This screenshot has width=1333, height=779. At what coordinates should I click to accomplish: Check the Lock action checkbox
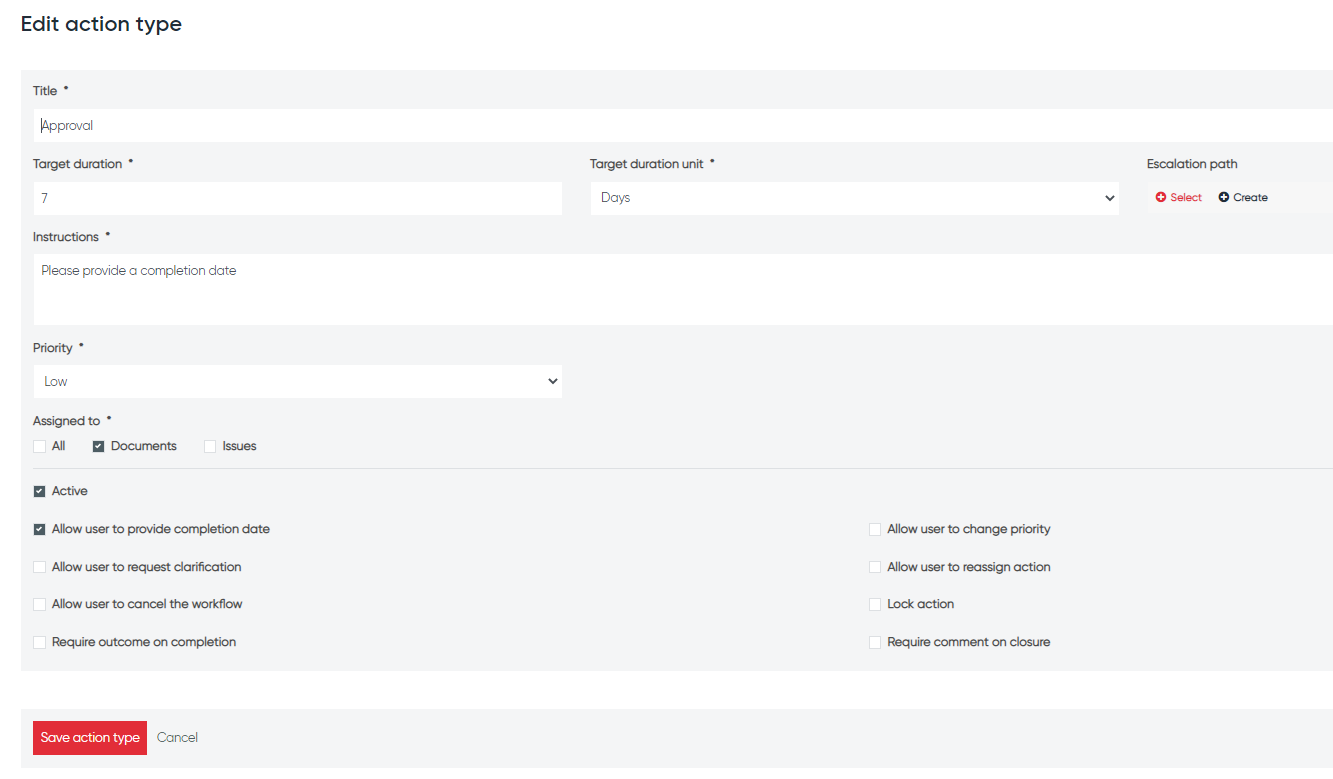pyautogui.click(x=875, y=605)
